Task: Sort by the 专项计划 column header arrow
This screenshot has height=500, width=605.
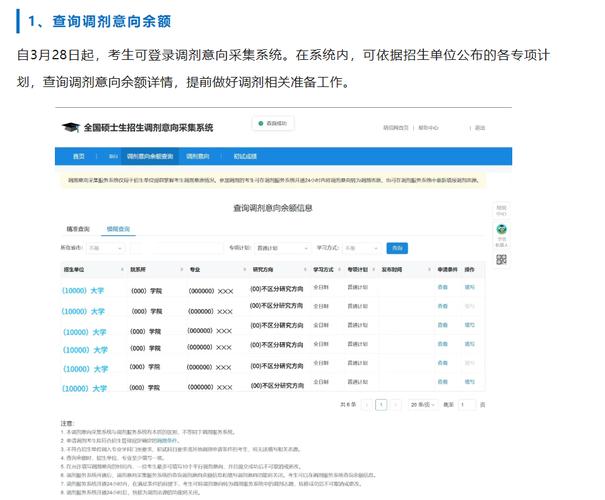Action: [x=373, y=269]
